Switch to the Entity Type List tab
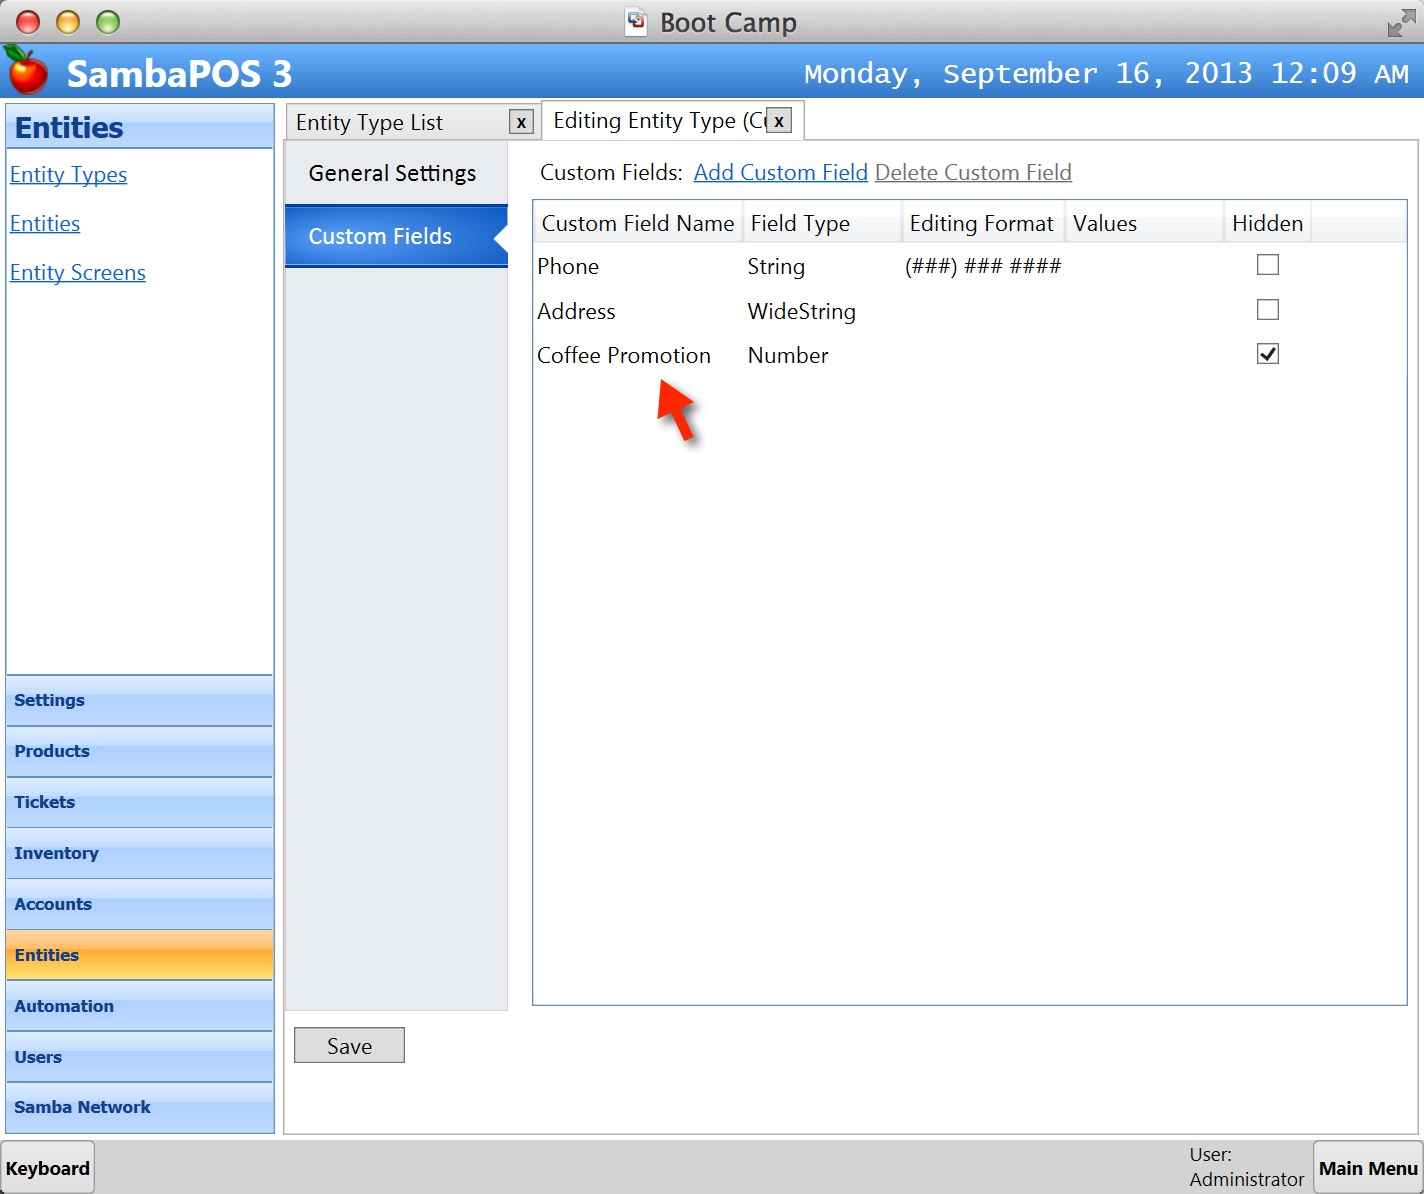 370,123
